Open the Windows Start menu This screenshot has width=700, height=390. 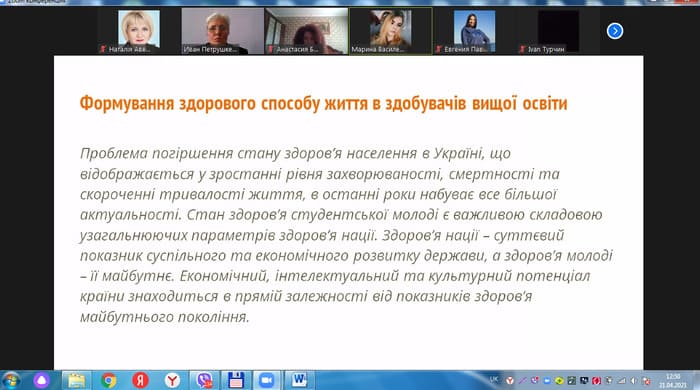[11, 381]
